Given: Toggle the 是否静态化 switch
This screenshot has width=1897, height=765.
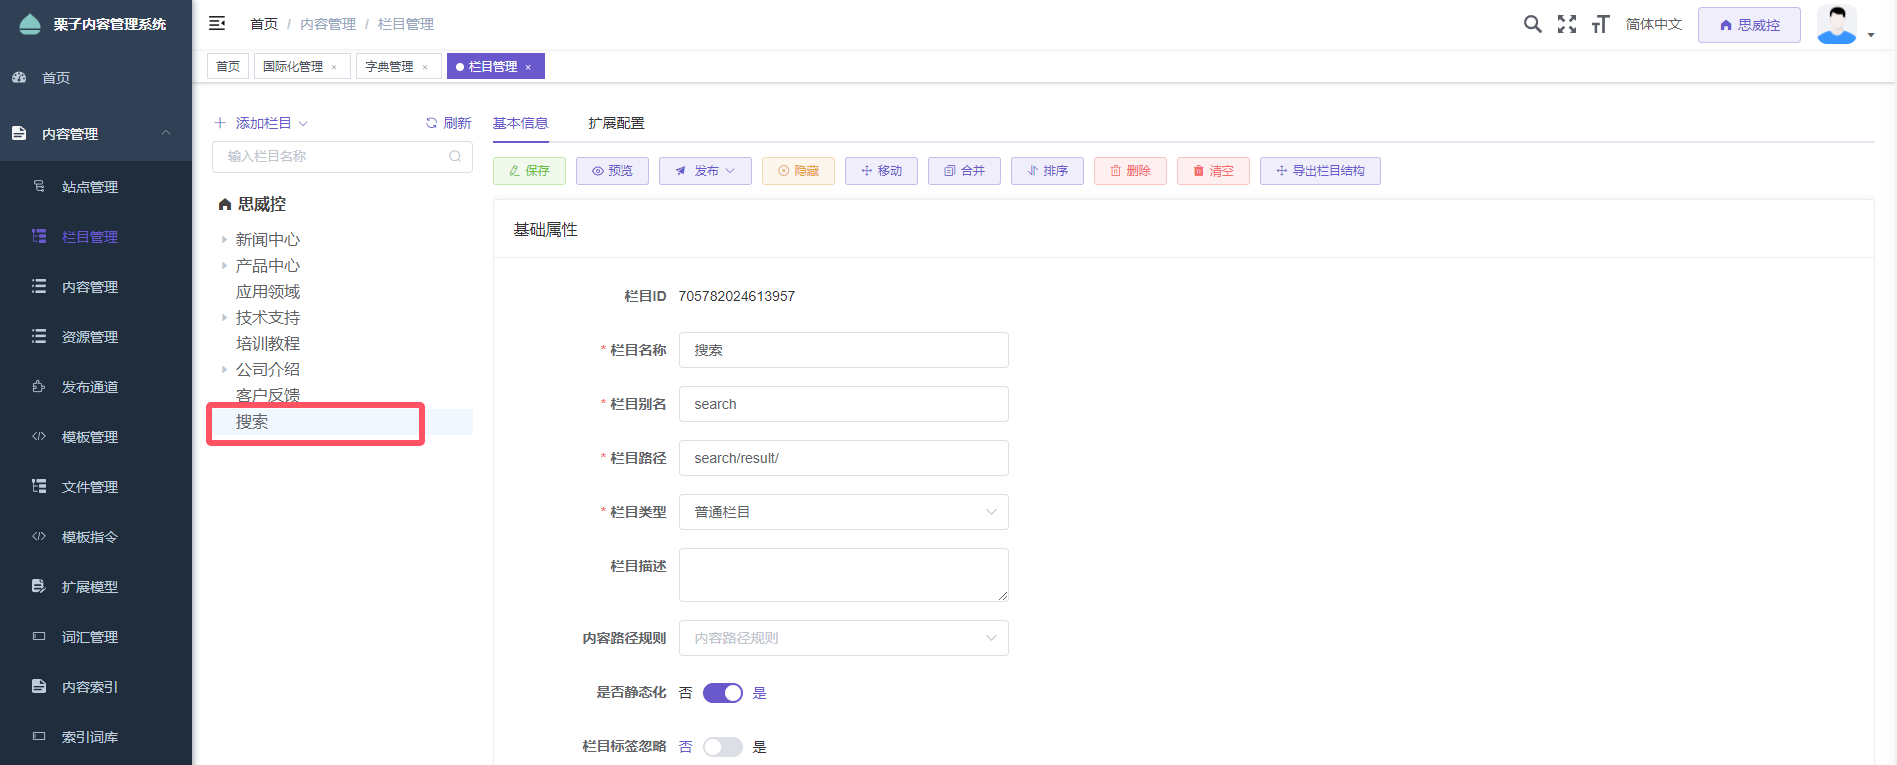Looking at the screenshot, I should point(722,693).
